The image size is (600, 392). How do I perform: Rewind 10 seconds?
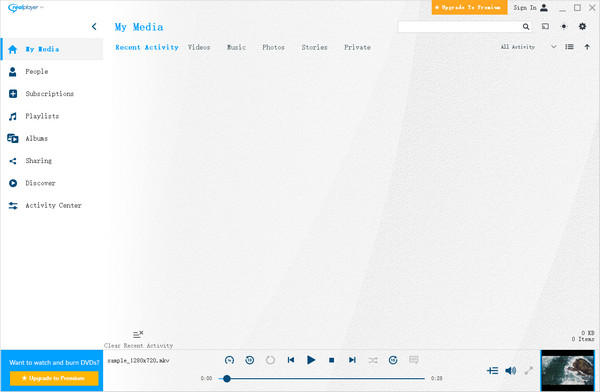249,360
